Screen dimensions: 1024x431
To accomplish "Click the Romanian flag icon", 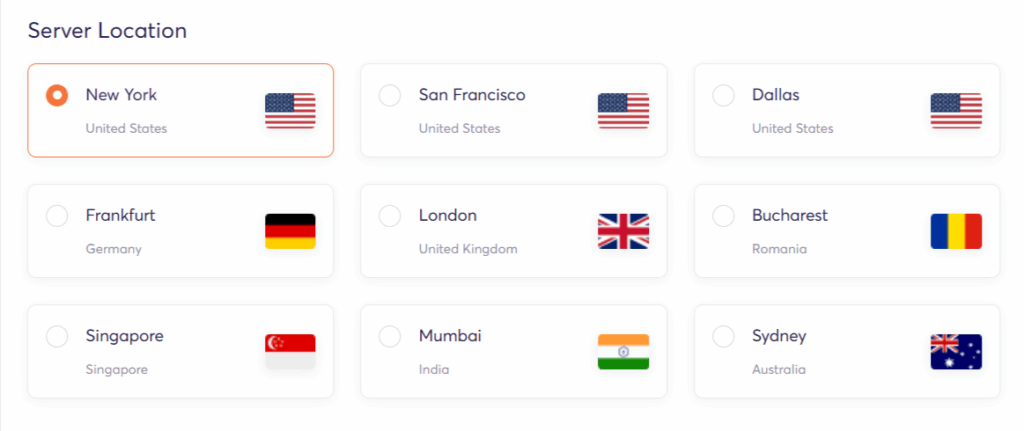I will coord(956,231).
